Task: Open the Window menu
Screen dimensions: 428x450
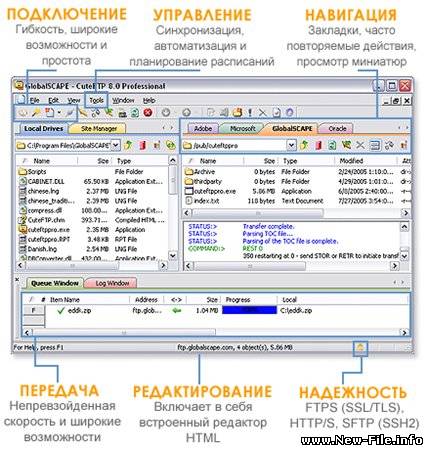Action: (x=123, y=100)
